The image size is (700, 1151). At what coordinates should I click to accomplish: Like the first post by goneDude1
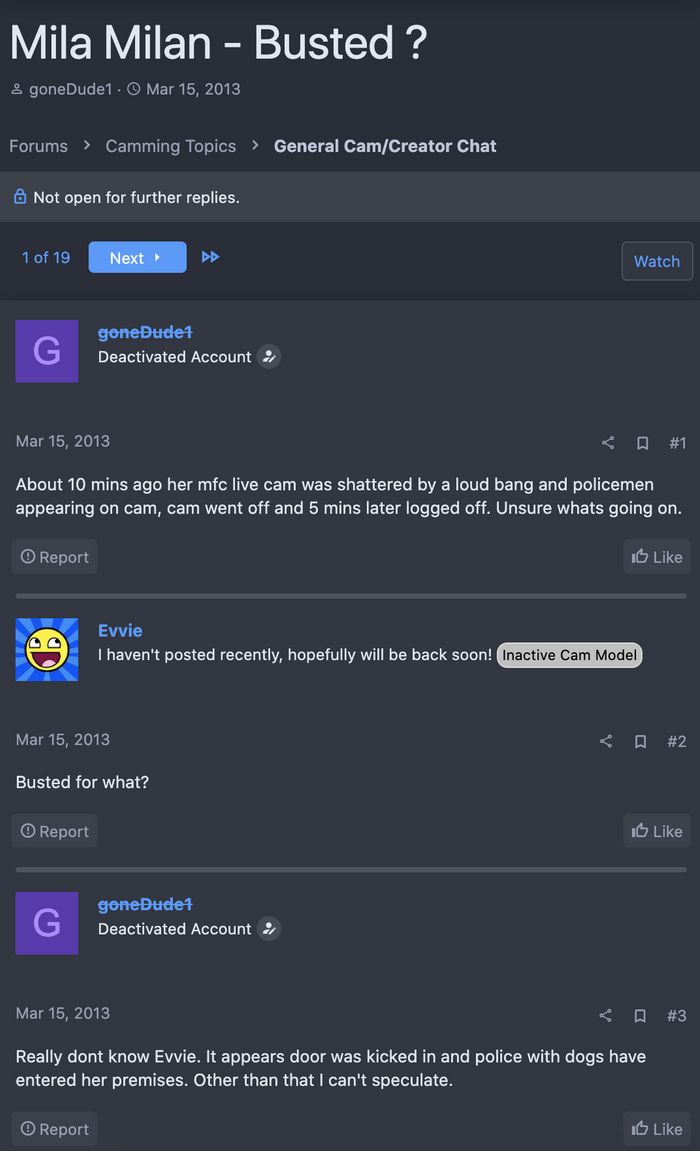[657, 557]
